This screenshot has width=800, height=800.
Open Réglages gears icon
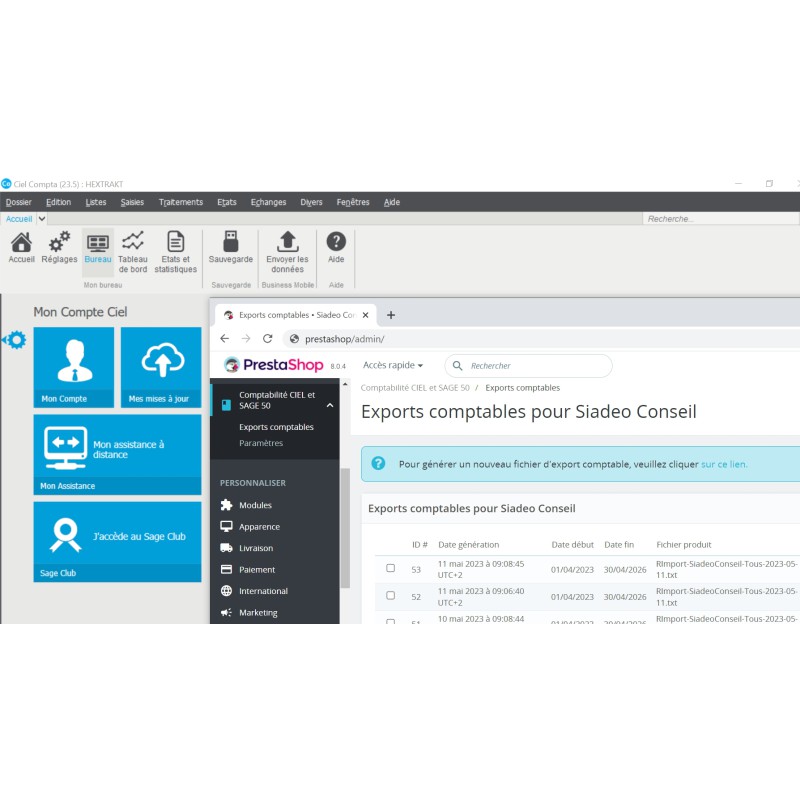pos(59,242)
